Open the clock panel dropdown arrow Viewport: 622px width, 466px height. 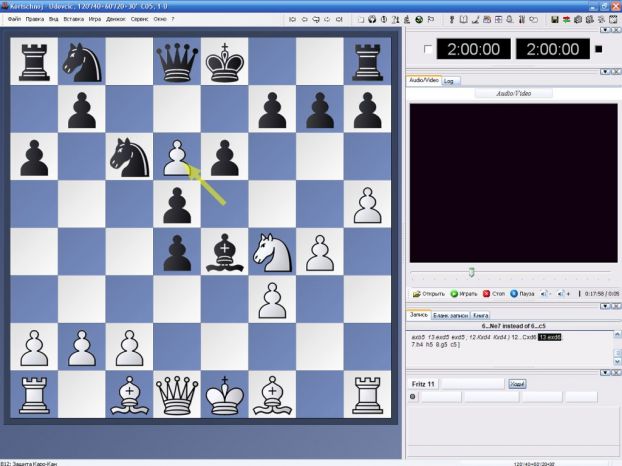click(605, 30)
